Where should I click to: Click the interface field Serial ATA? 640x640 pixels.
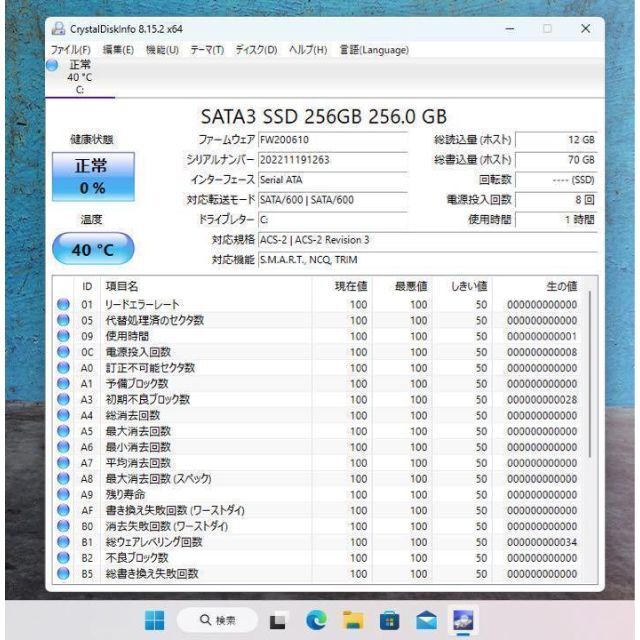[333, 180]
